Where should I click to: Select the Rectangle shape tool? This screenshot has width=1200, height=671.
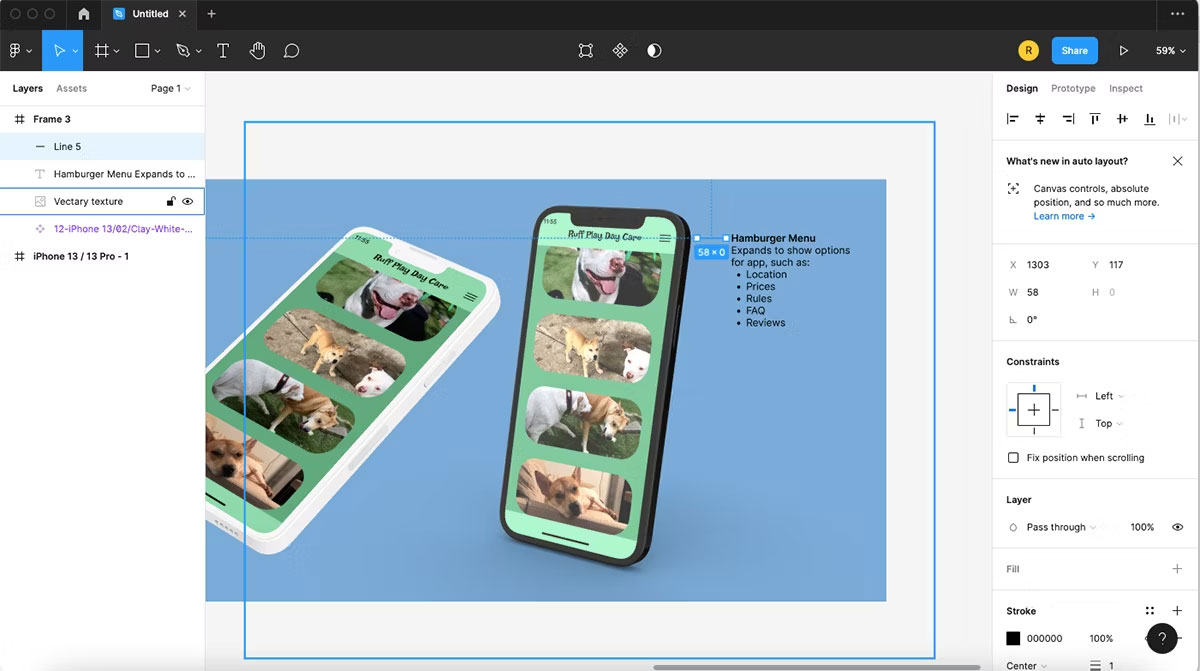point(142,51)
